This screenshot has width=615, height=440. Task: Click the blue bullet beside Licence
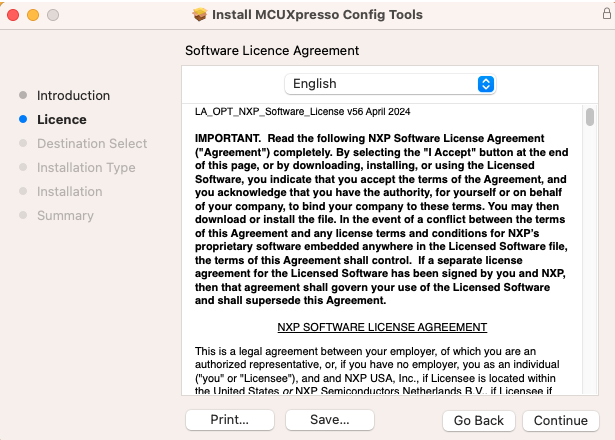click(23, 119)
